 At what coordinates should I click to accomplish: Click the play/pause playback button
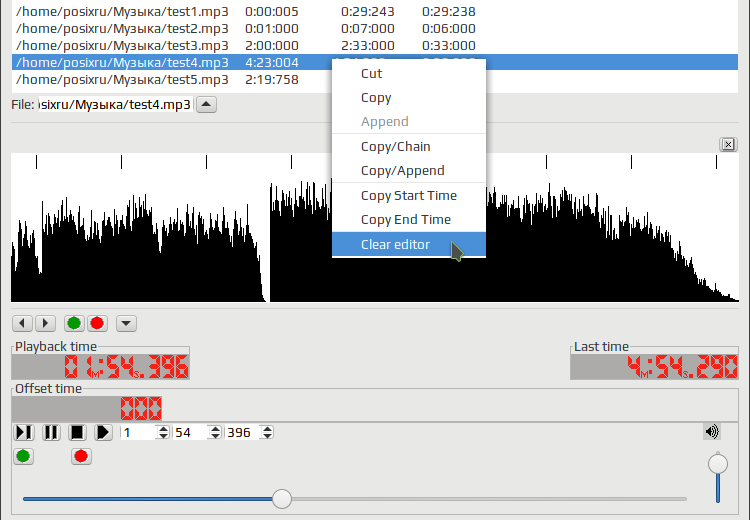point(23,432)
